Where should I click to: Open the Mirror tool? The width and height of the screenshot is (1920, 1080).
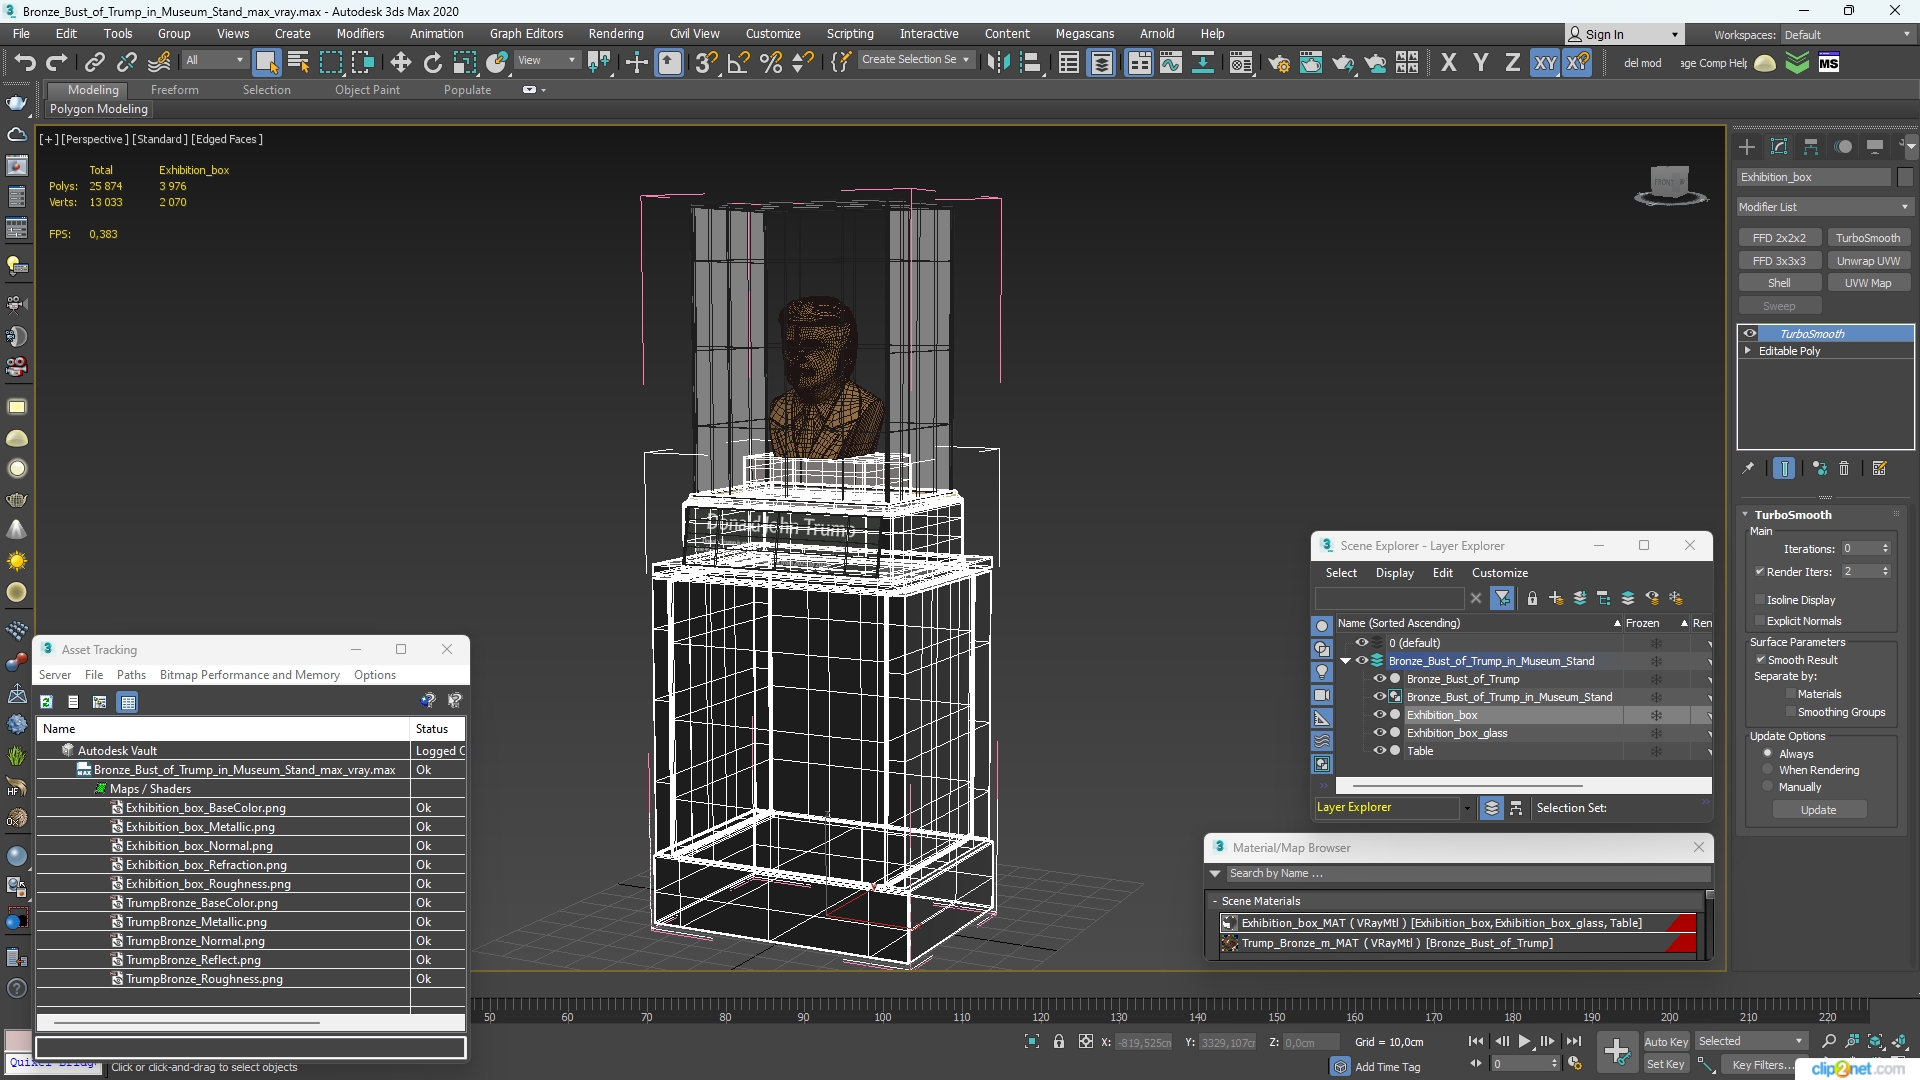coord(998,63)
